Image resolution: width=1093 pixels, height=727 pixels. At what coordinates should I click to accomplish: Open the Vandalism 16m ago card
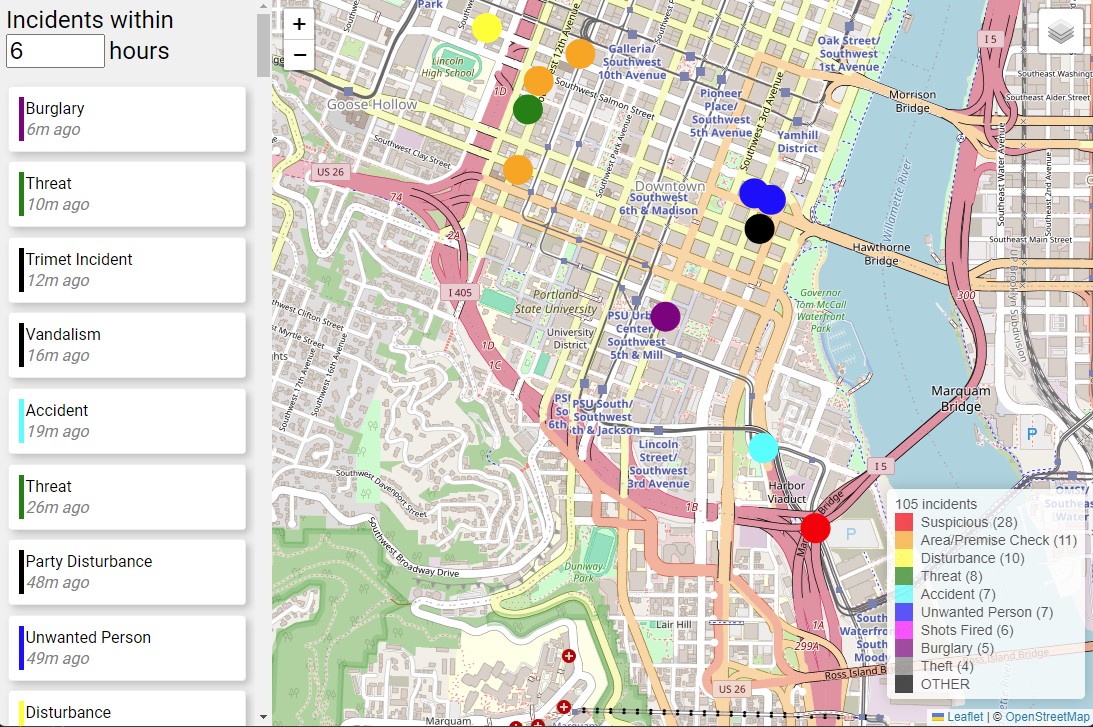[127, 345]
